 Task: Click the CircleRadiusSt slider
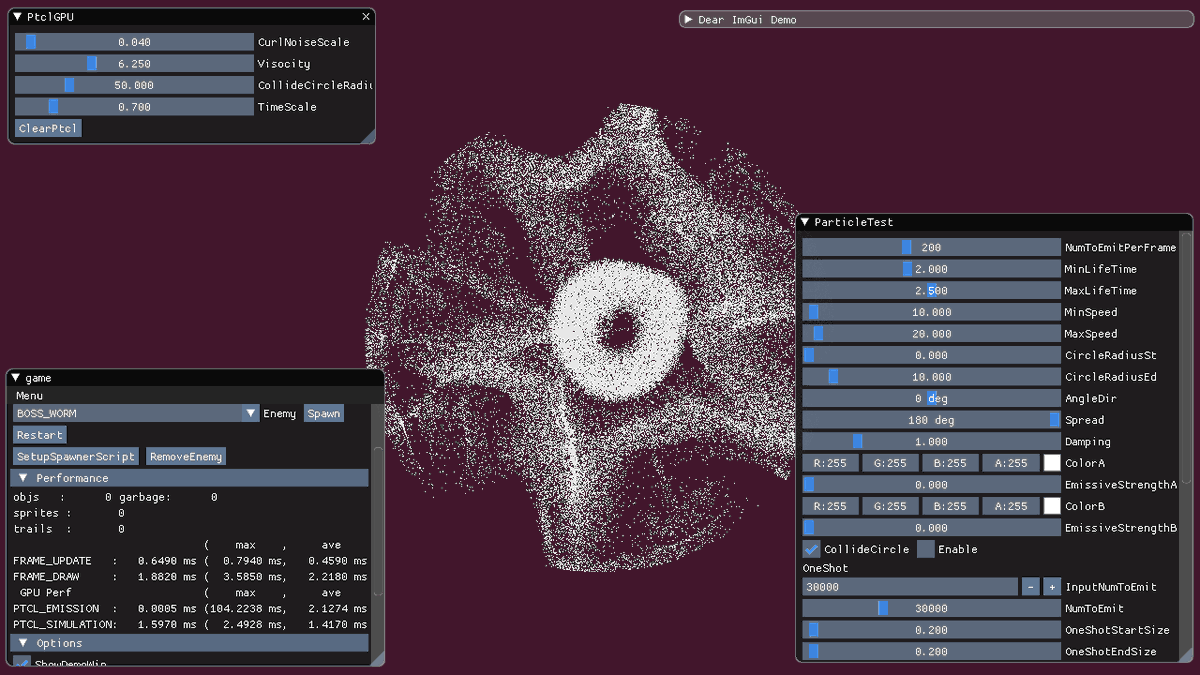tap(931, 355)
